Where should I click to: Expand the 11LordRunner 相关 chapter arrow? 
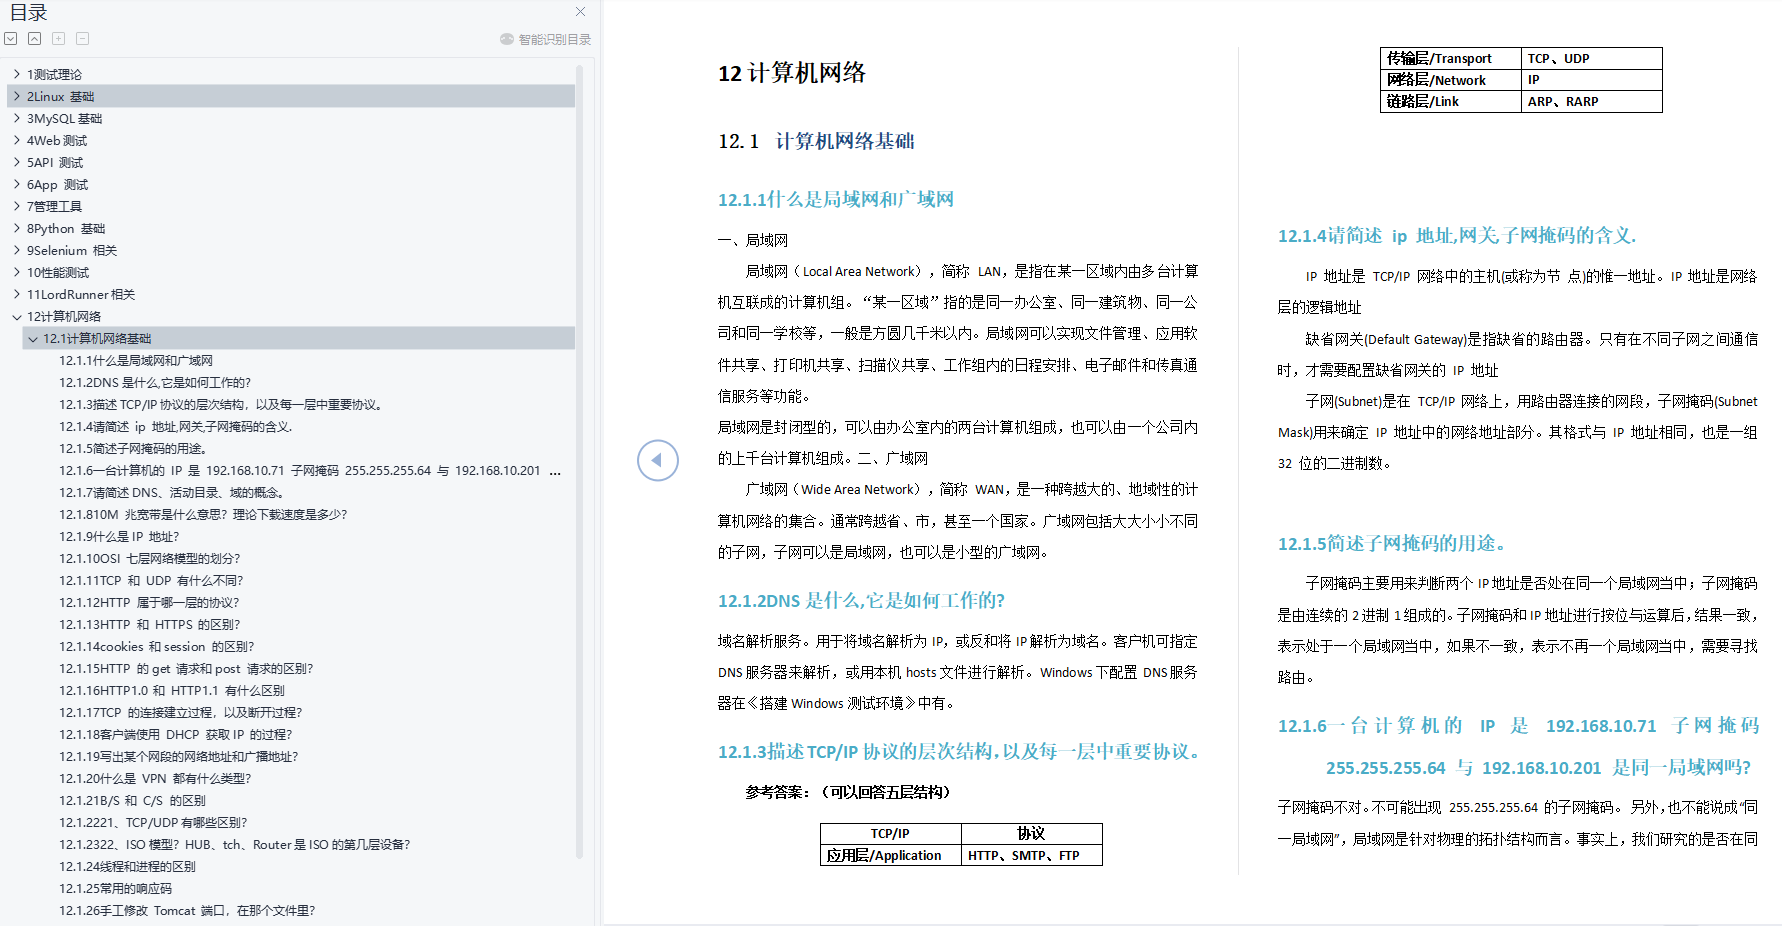pyautogui.click(x=17, y=294)
